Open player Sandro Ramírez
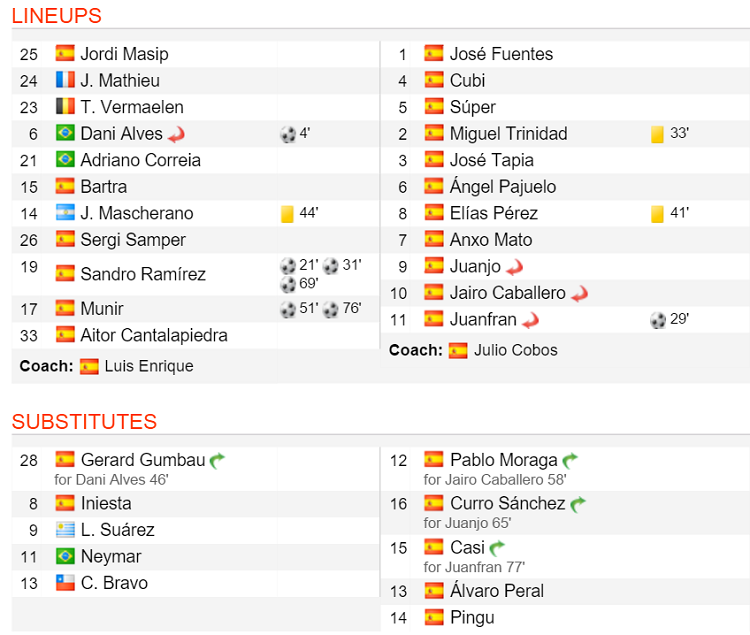This screenshot has height=635, width=750. [x=143, y=274]
